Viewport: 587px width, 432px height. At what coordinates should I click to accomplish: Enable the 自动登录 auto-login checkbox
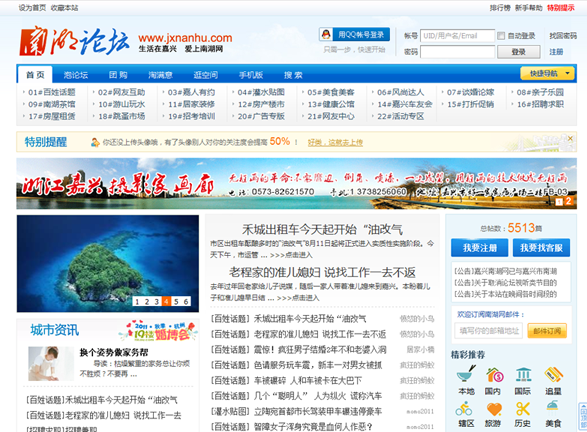[501, 36]
